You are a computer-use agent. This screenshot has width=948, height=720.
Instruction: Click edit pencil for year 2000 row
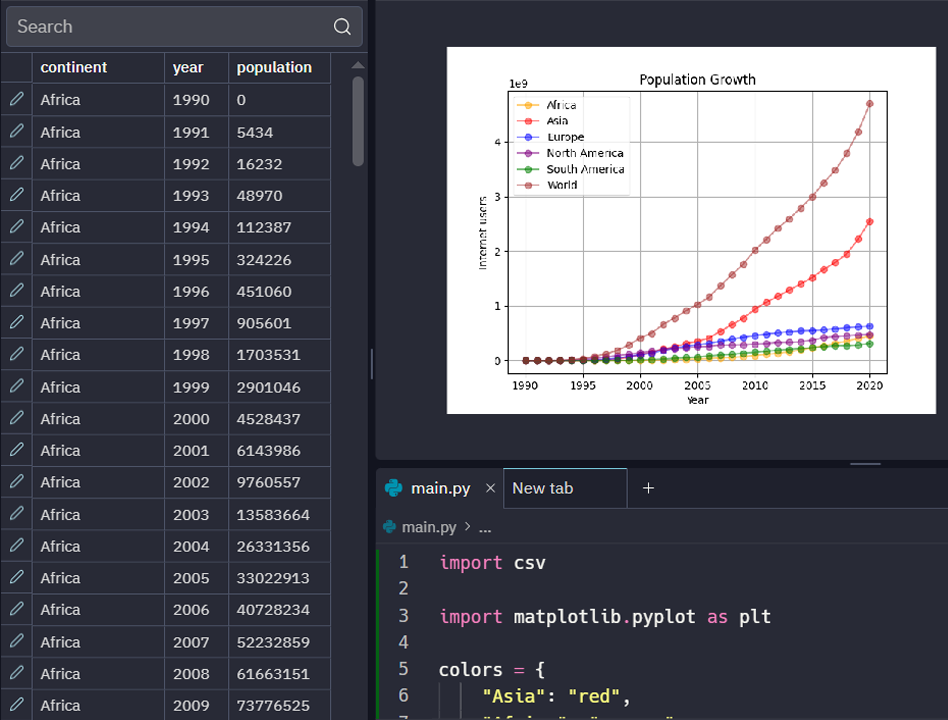click(x=16, y=419)
